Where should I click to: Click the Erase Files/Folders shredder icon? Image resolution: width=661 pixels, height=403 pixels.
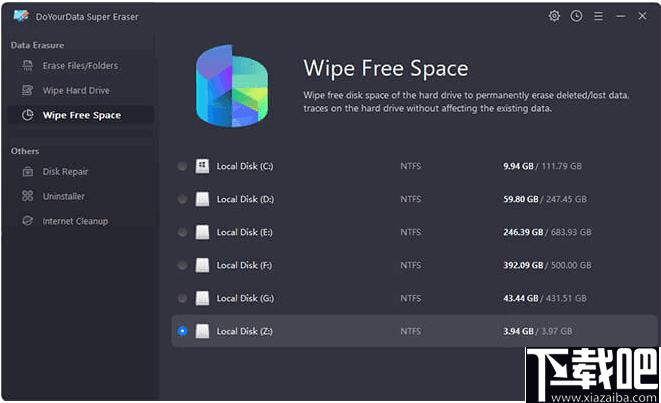pyautogui.click(x=27, y=65)
